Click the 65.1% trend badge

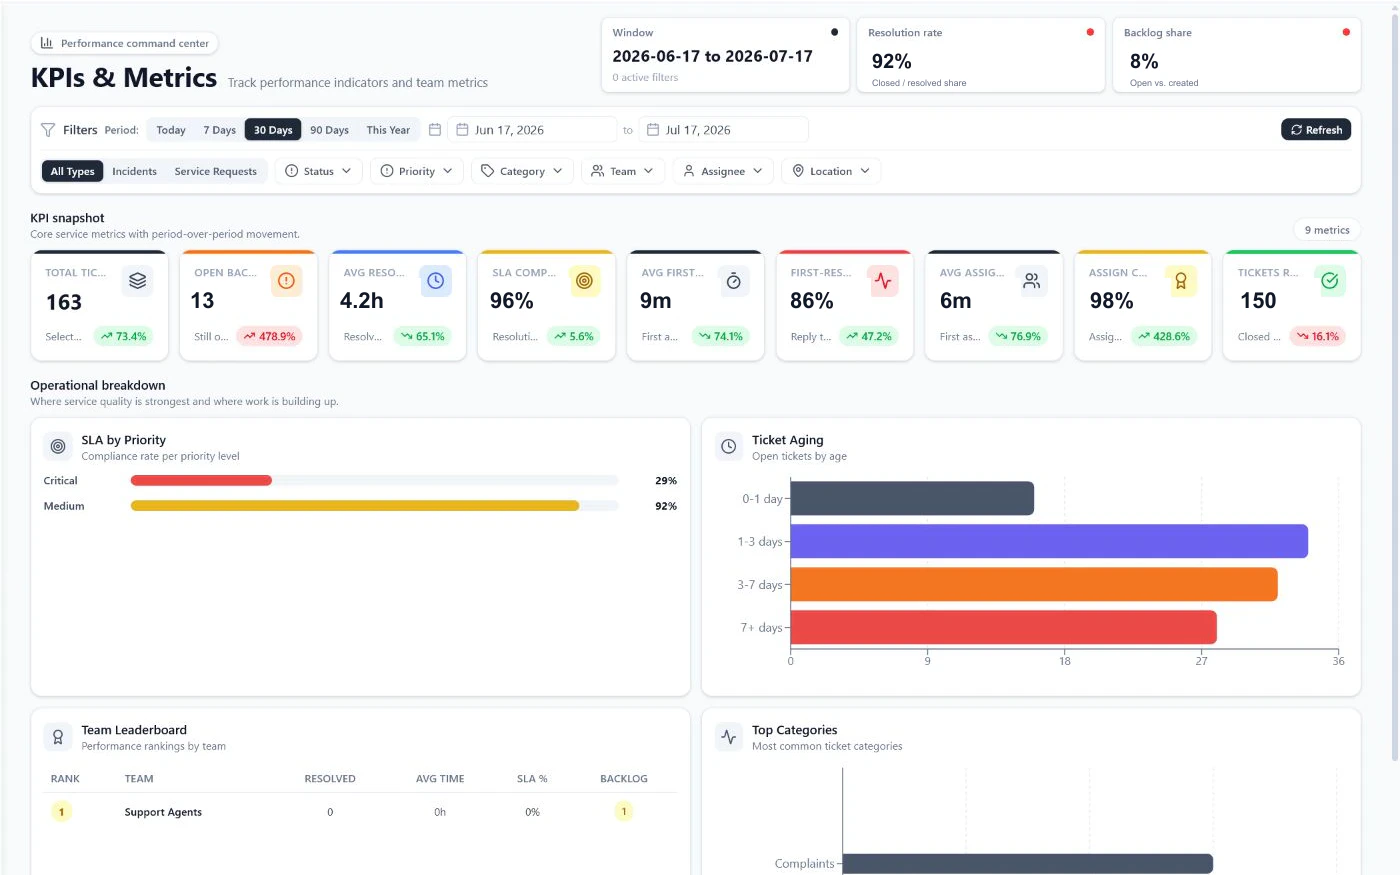pyautogui.click(x=422, y=336)
